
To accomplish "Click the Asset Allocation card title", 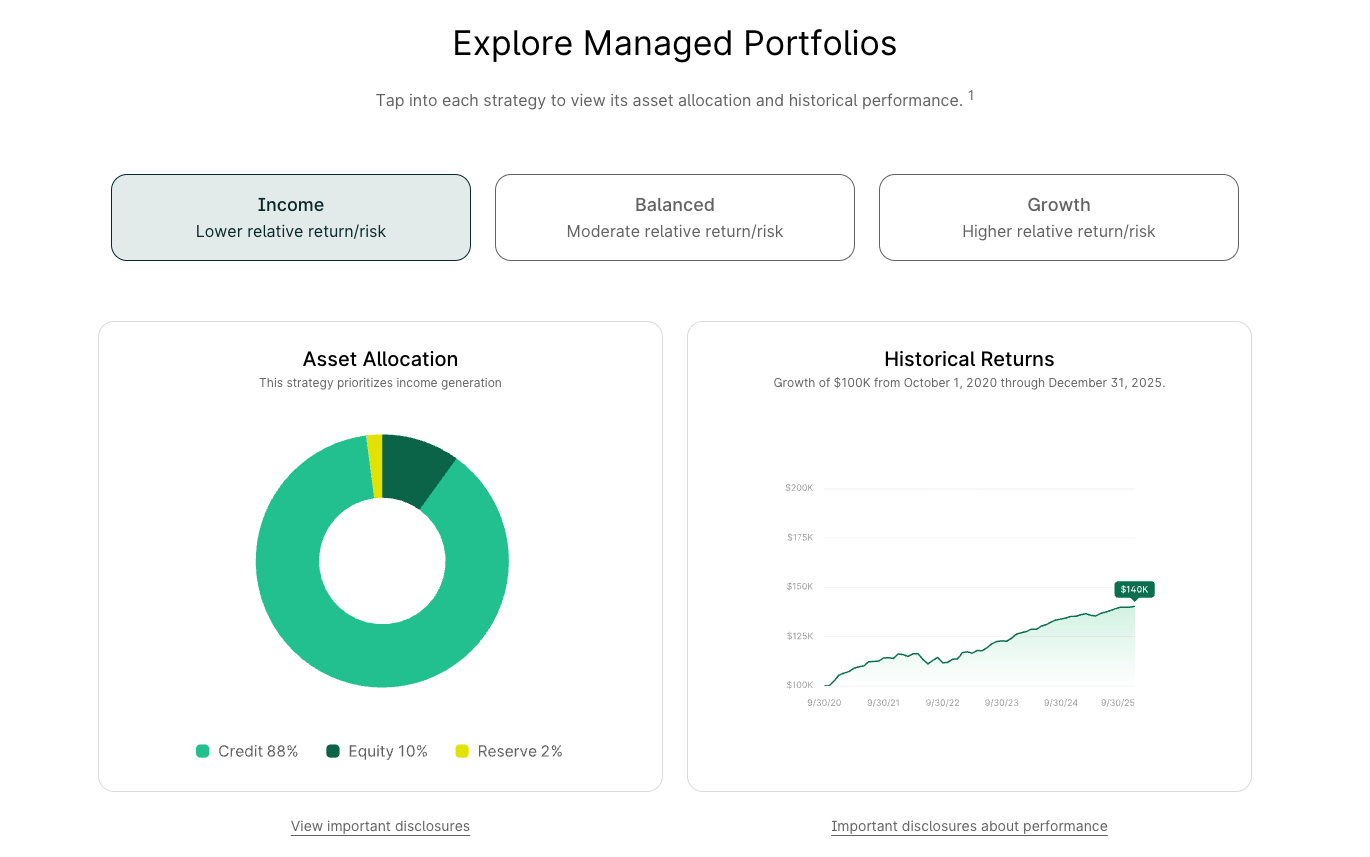I will coord(380,359).
